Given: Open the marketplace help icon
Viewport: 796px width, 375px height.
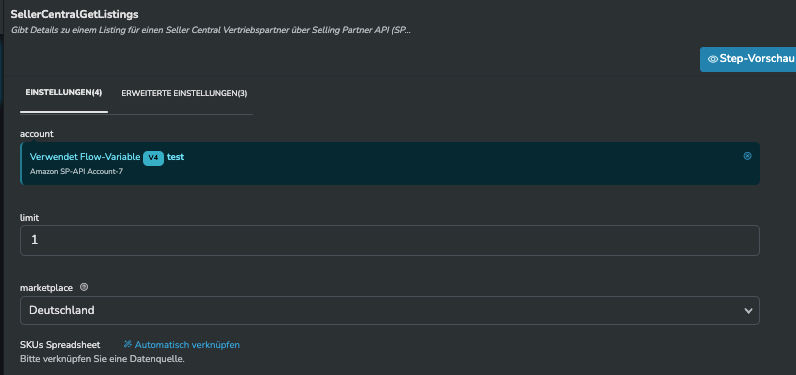Looking at the screenshot, I should (84, 287).
